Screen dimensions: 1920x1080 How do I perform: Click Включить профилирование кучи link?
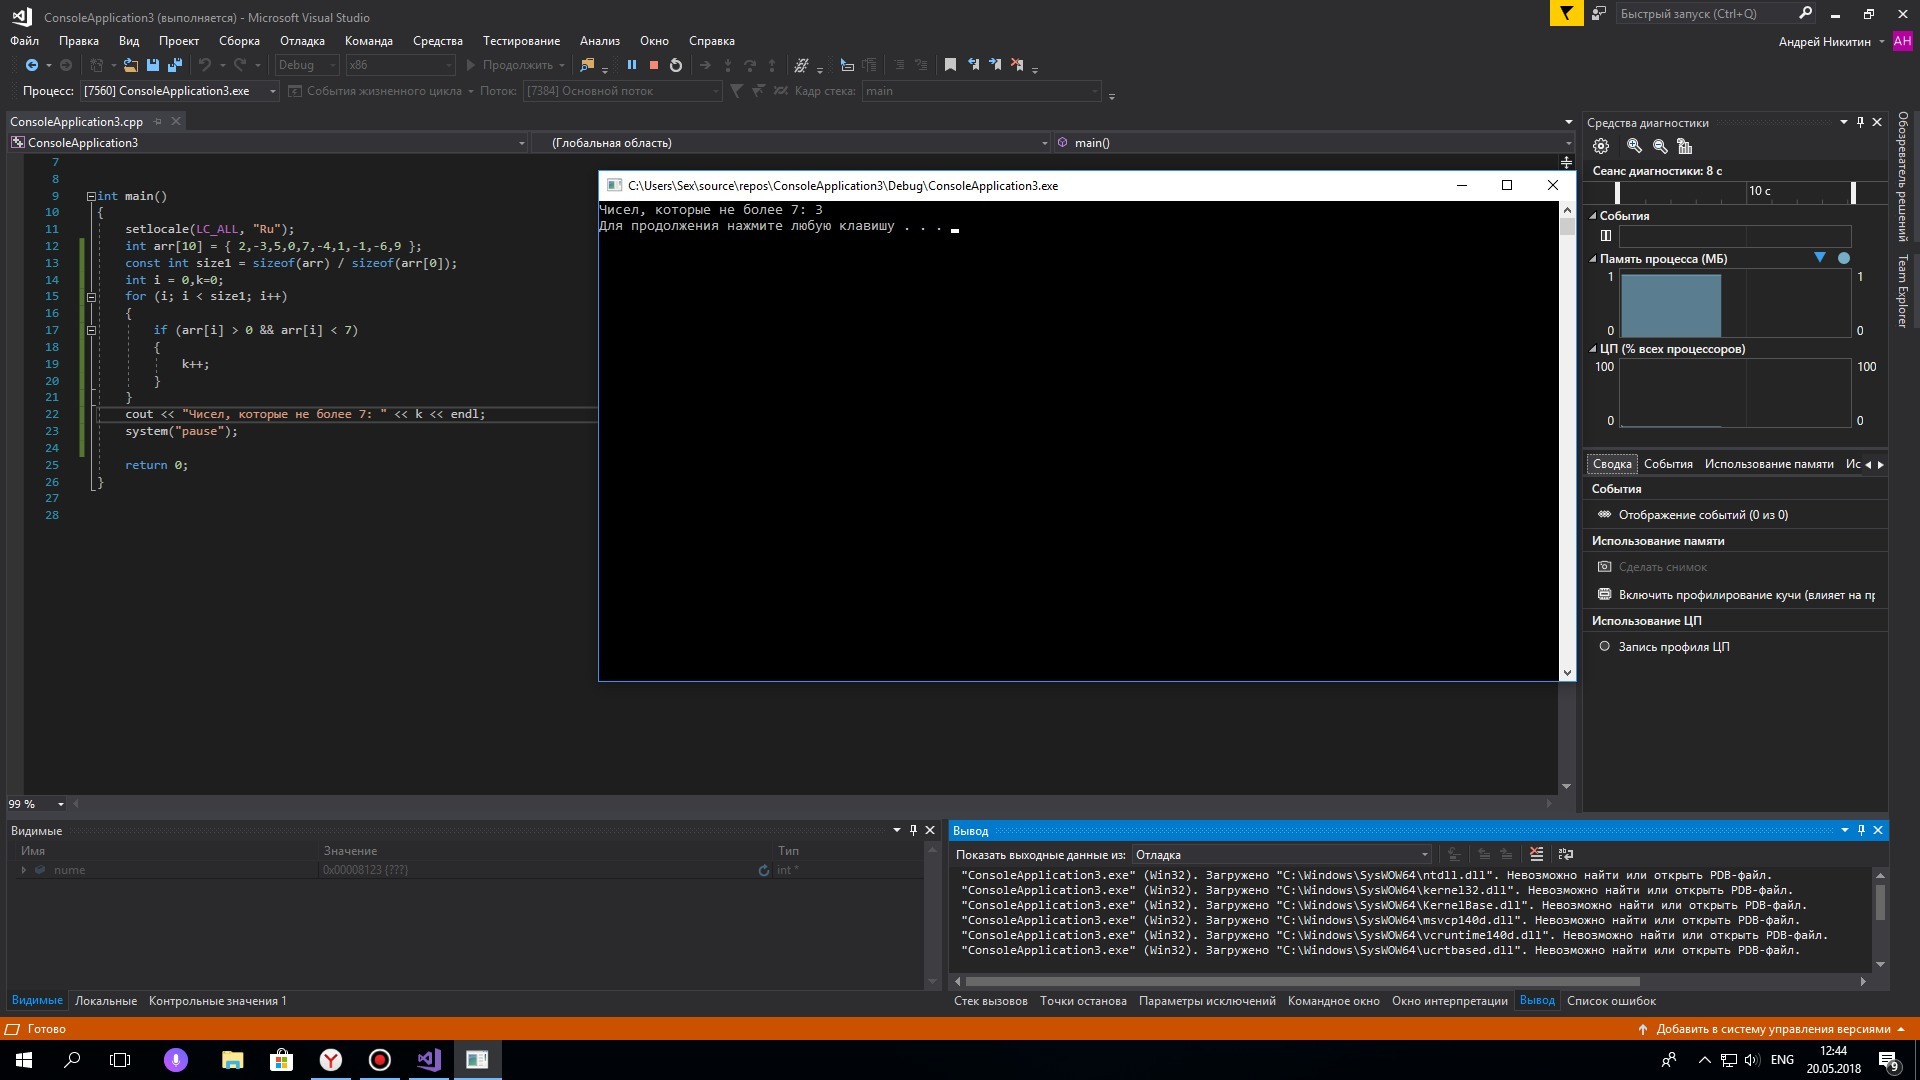pyautogui.click(x=1745, y=595)
